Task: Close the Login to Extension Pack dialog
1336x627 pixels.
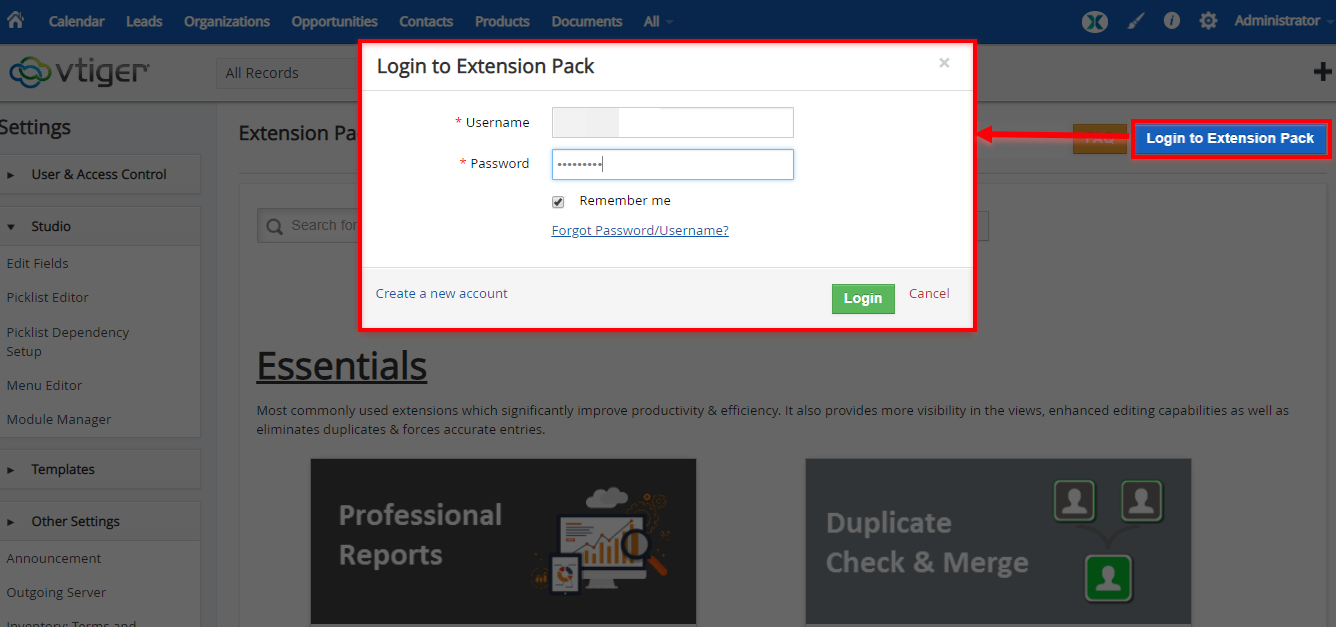Action: (944, 63)
